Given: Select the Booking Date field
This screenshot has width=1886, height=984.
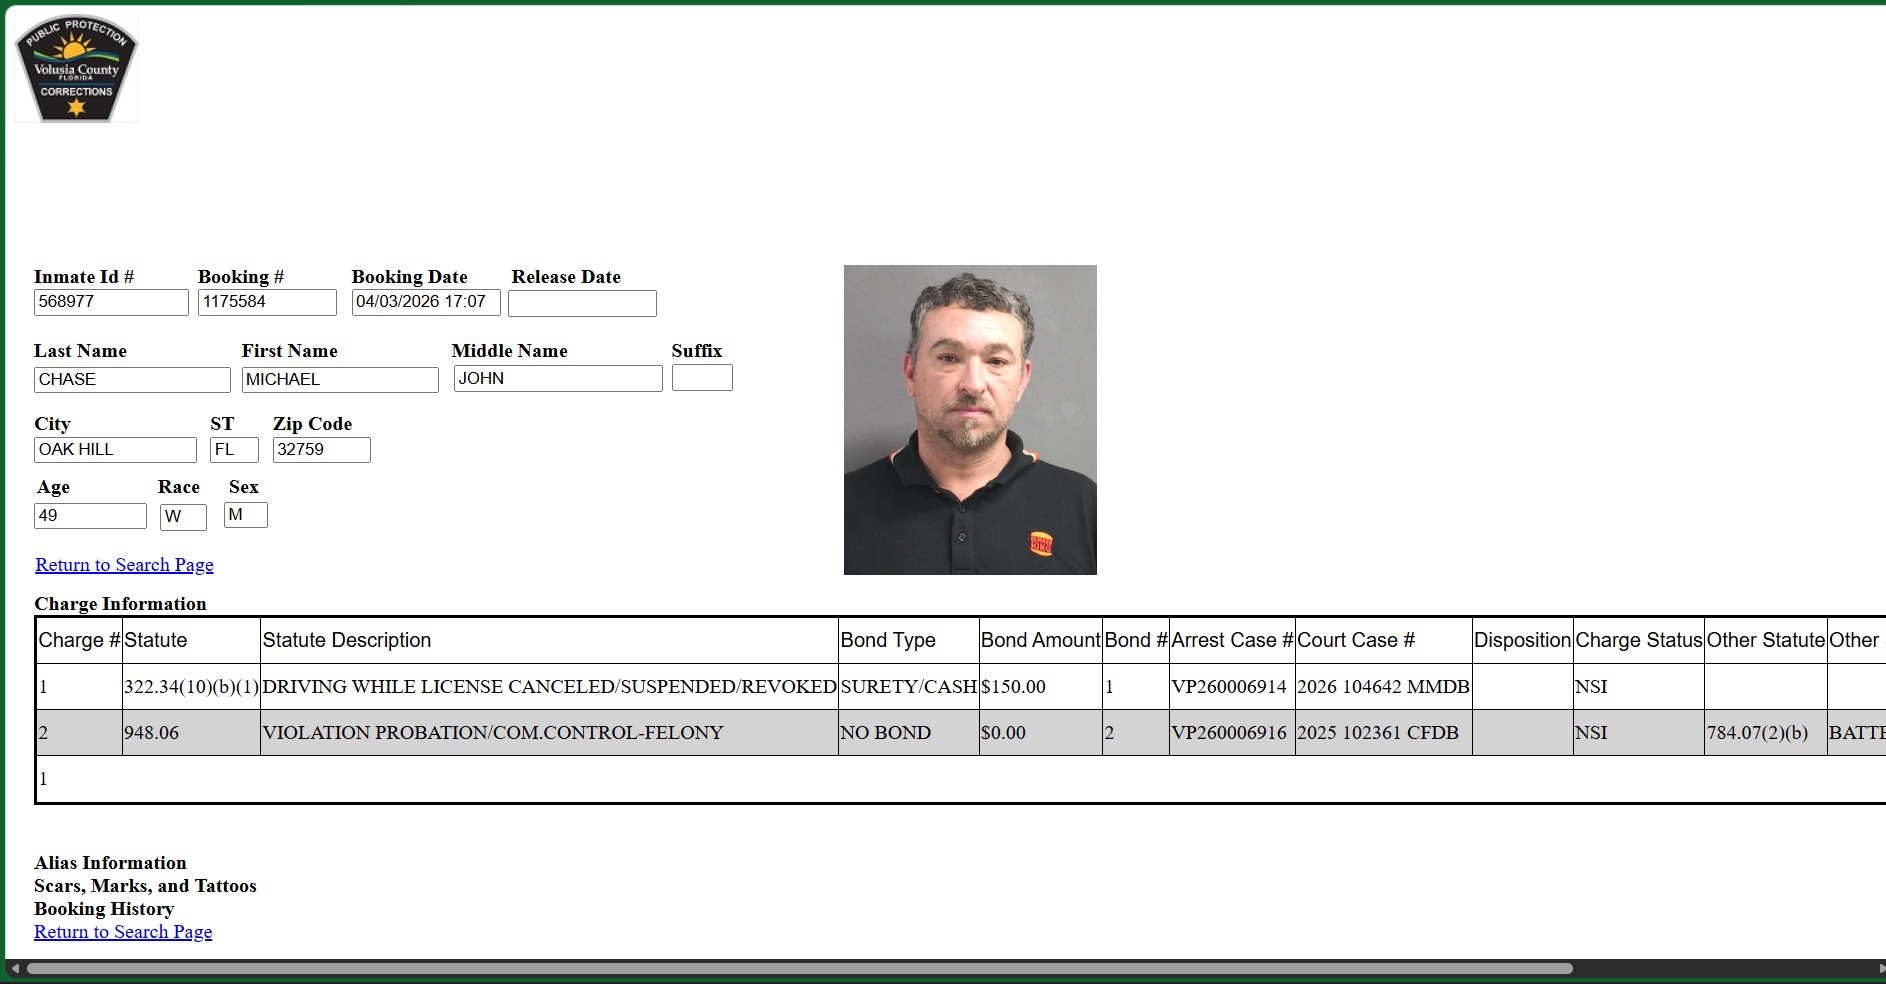Looking at the screenshot, I should coord(426,302).
